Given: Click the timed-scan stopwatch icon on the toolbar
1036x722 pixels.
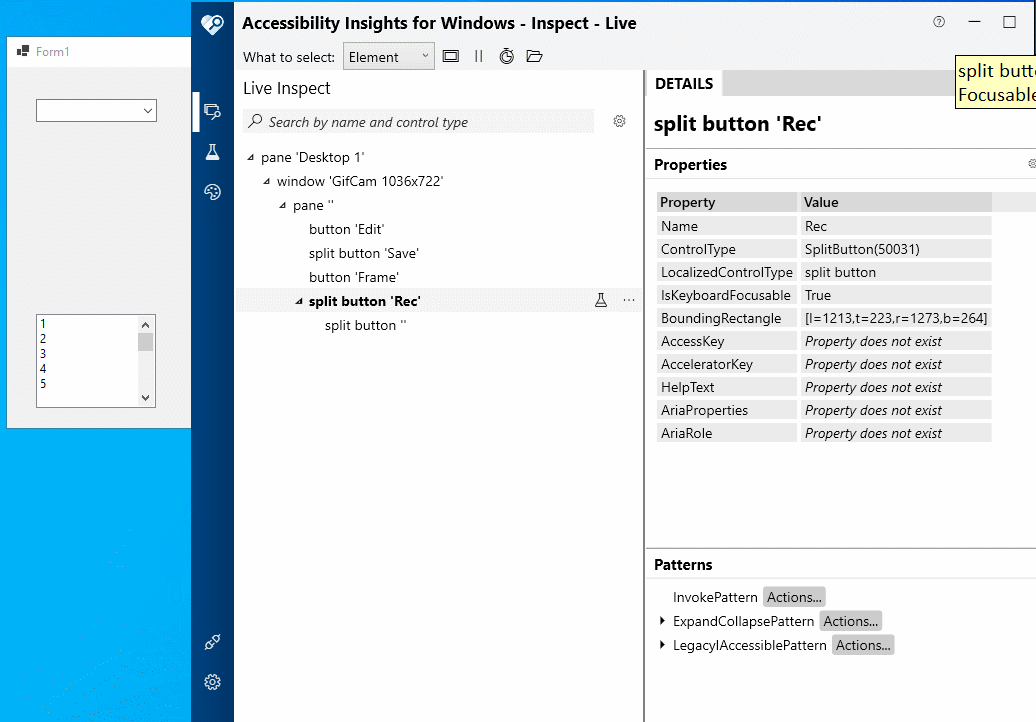Looking at the screenshot, I should pos(506,56).
